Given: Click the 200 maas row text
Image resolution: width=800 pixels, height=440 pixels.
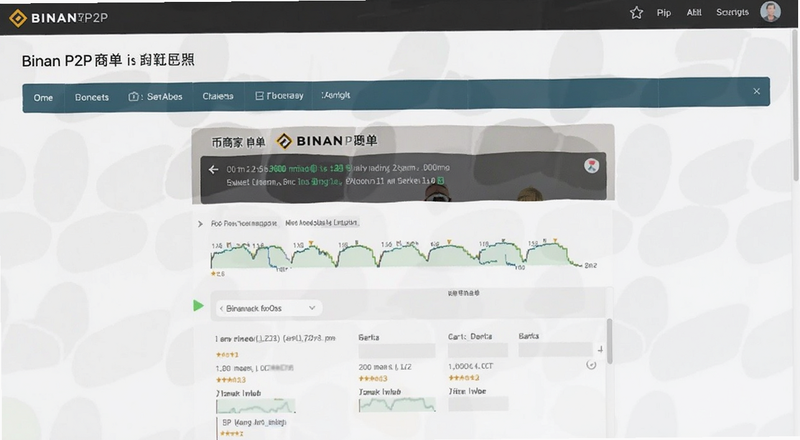Looking at the screenshot, I should [x=385, y=367].
